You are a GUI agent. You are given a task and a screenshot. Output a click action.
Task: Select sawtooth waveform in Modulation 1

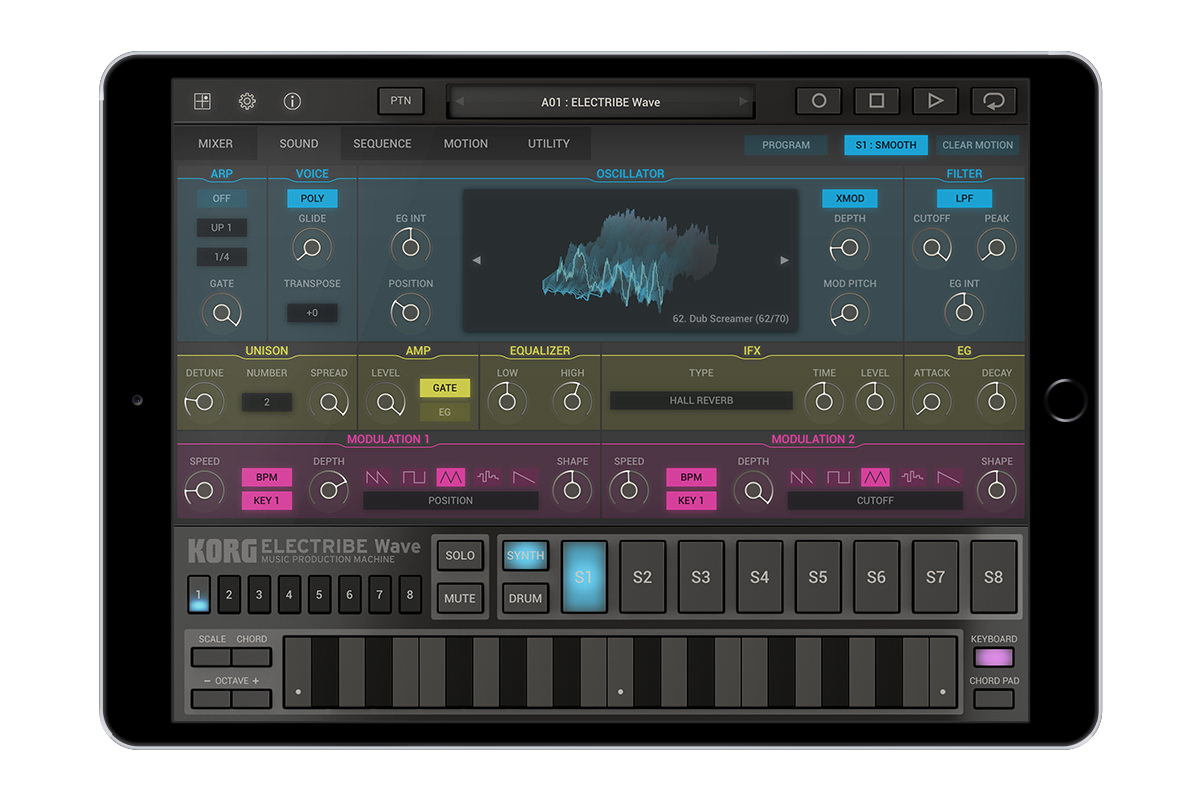[376, 477]
